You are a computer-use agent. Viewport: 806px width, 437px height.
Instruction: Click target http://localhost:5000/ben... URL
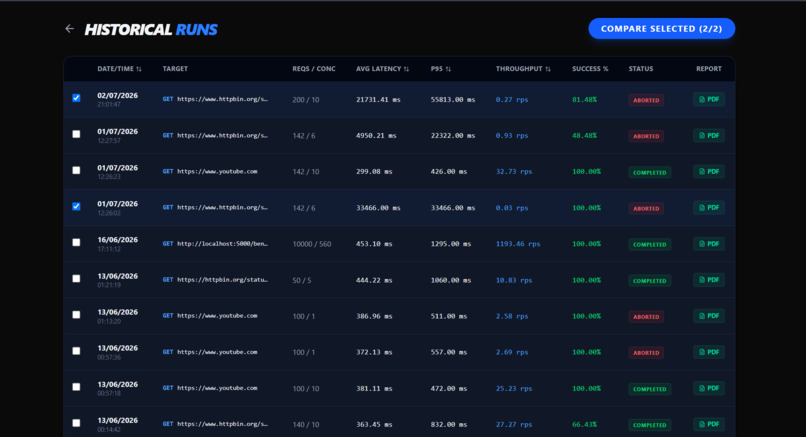(222, 244)
